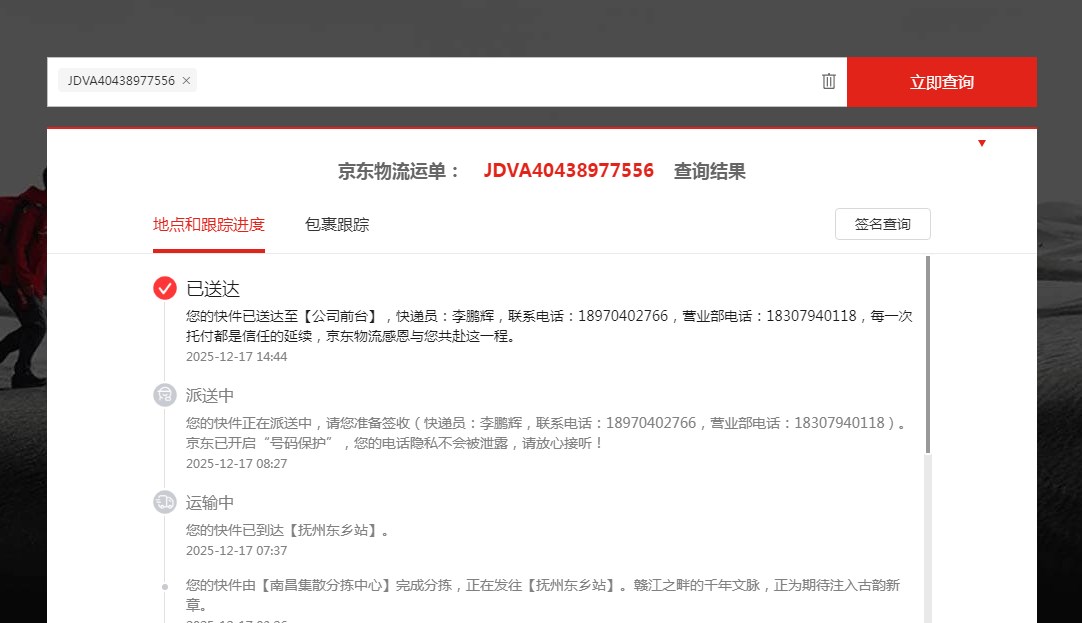Click the 签名查询 button
Image resolution: width=1082 pixels, height=623 pixels.
882,224
